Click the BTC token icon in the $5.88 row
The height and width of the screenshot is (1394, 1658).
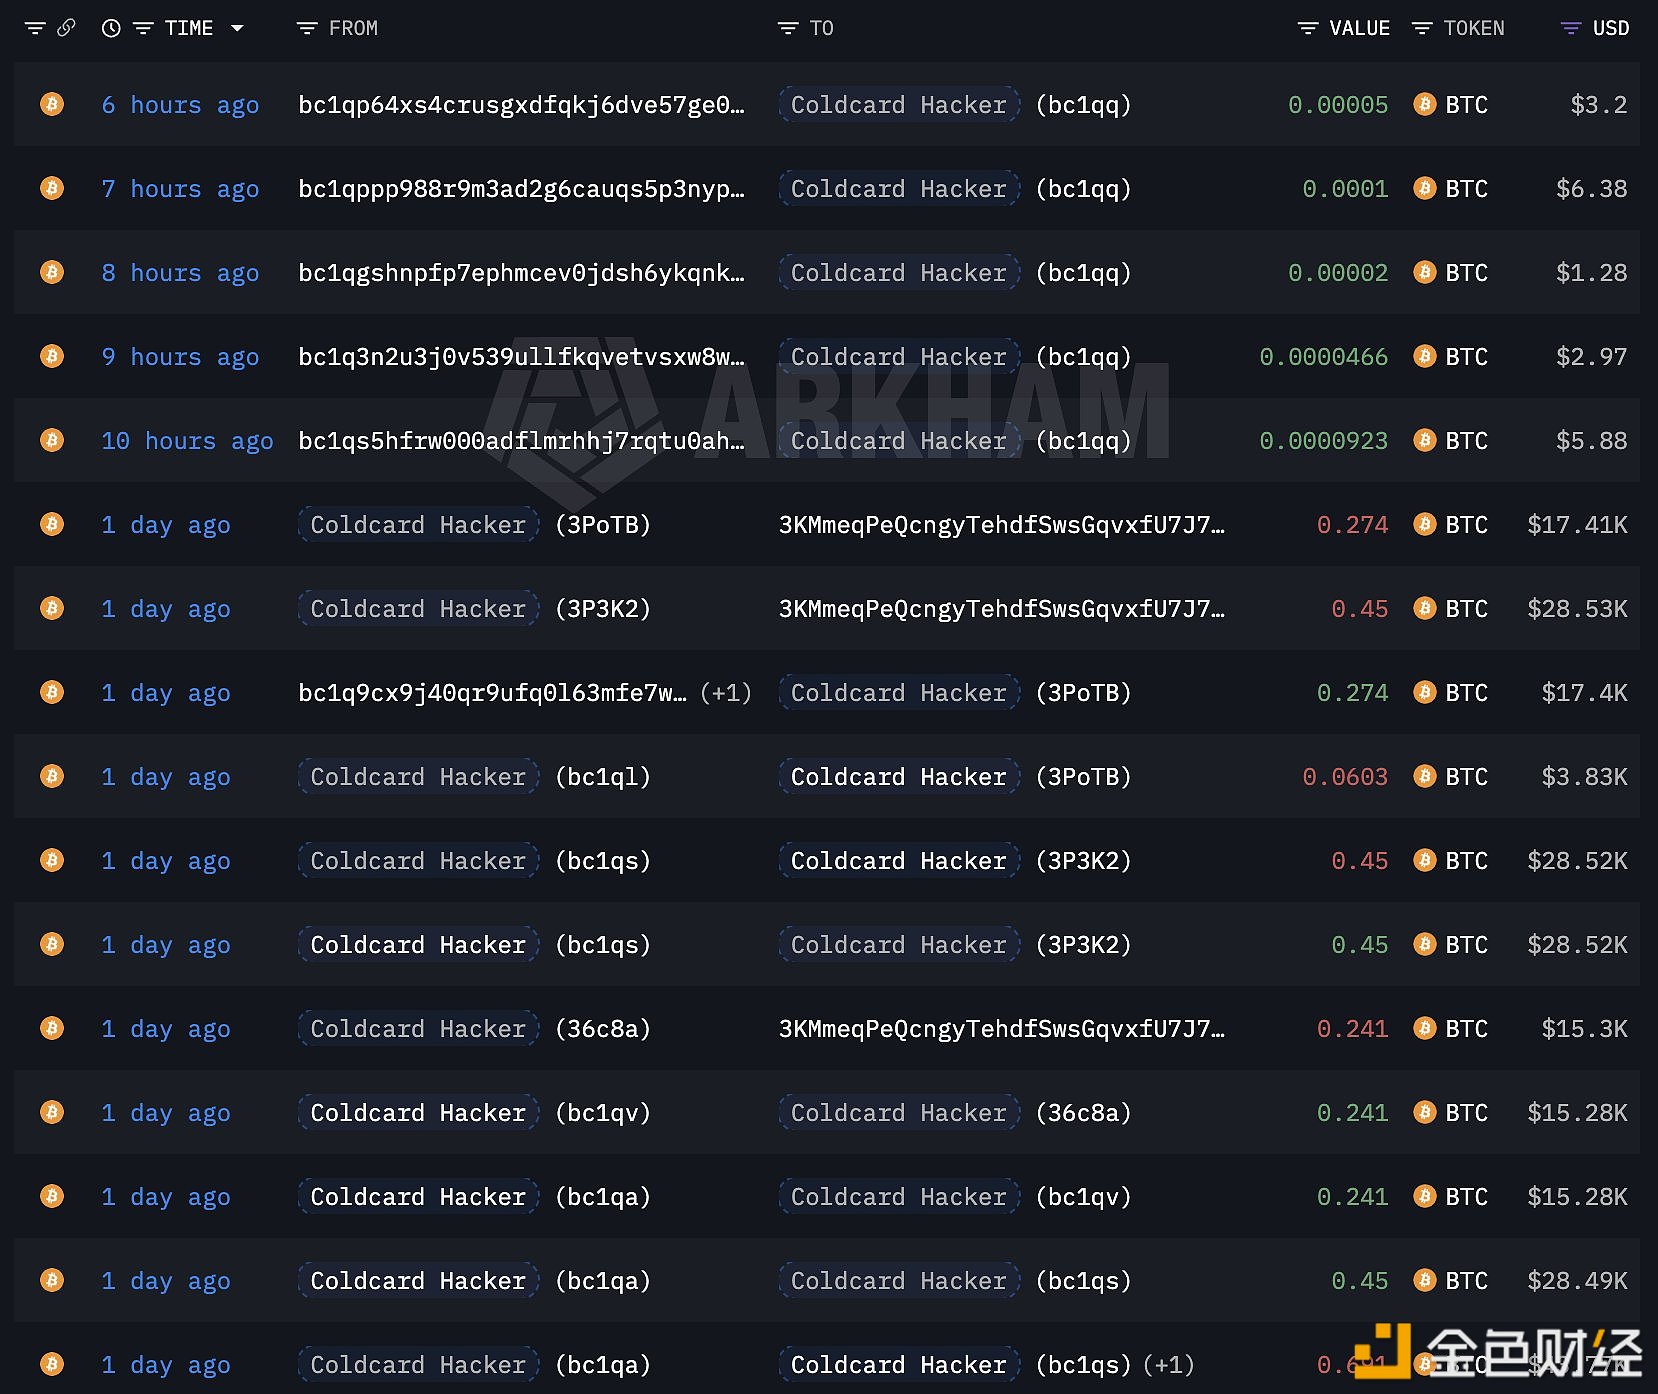click(1425, 440)
